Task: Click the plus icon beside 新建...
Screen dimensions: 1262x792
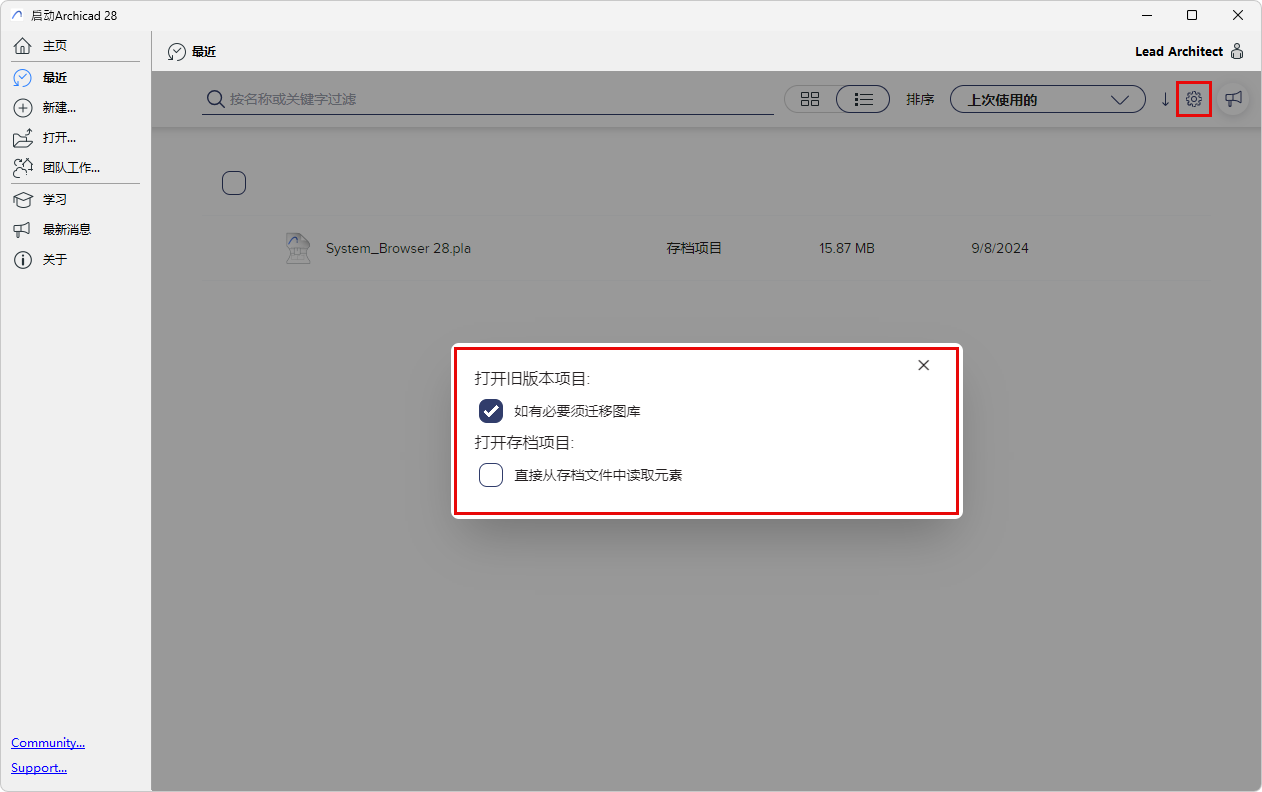Action: point(23,107)
